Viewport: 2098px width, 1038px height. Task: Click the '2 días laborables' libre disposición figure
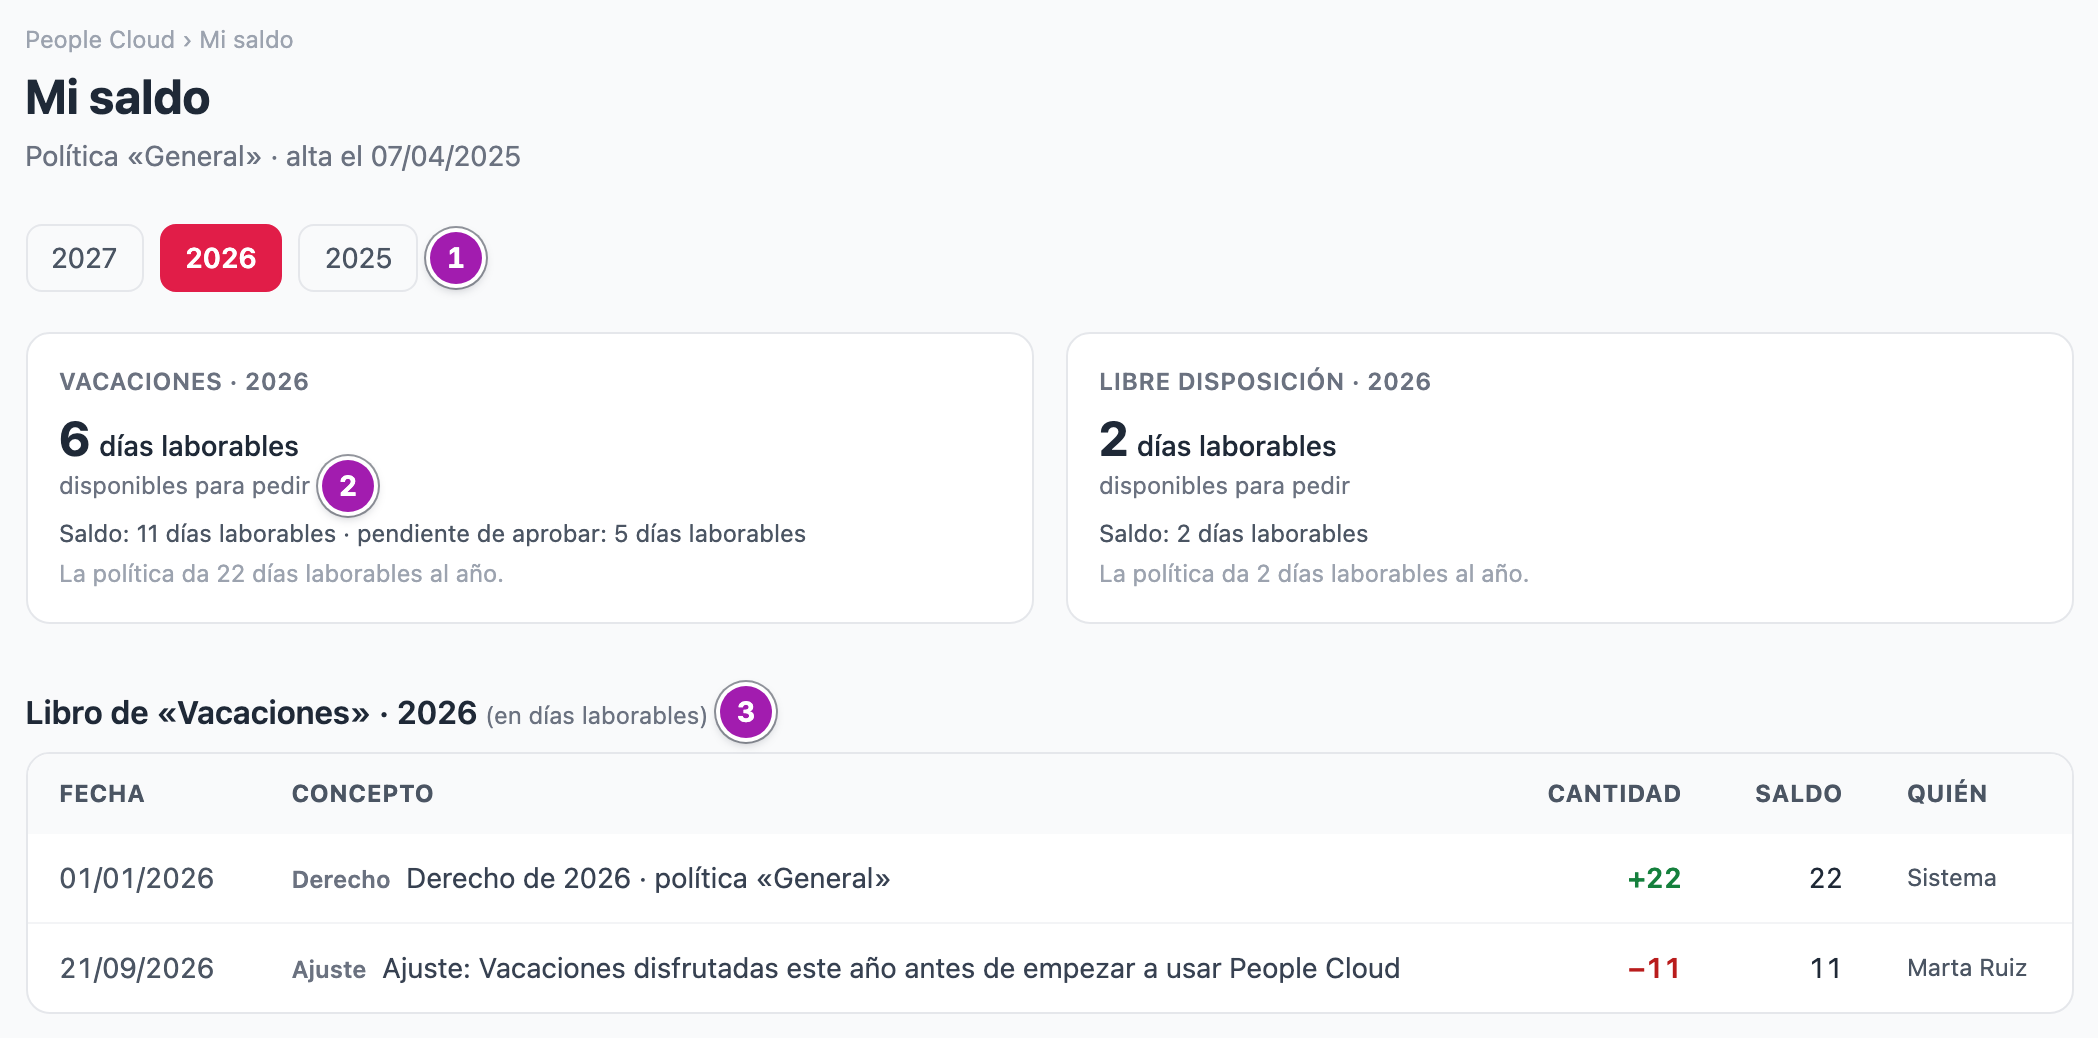pos(1218,441)
